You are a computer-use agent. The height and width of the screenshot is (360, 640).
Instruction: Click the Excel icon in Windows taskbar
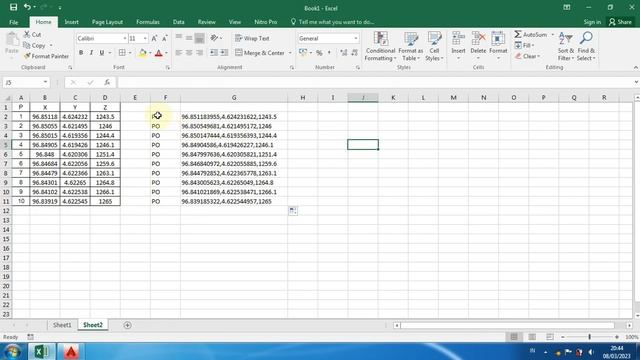pyautogui.click(x=41, y=351)
